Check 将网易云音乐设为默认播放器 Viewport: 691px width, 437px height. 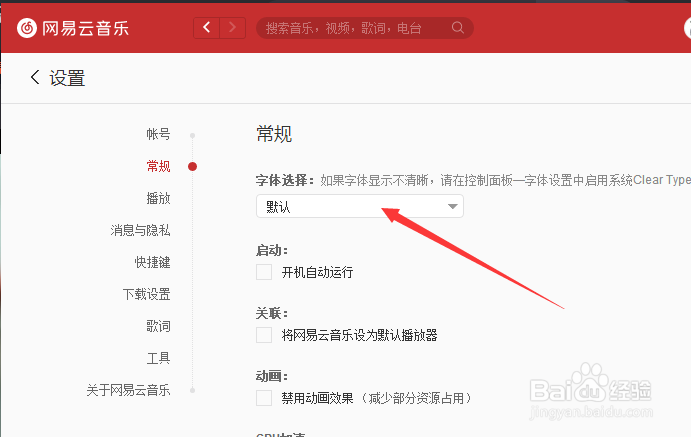pyautogui.click(x=264, y=335)
